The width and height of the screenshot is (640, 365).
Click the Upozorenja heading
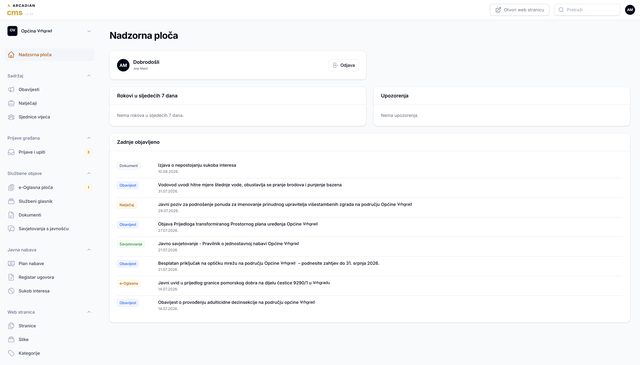click(x=394, y=96)
